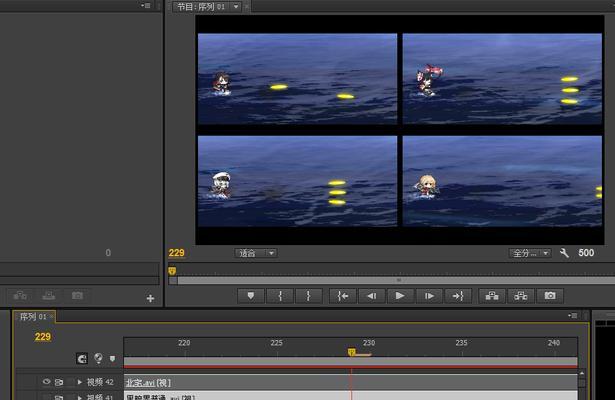Toggle eye visibility for track 视频 42
This screenshot has height=400, width=615.
coord(46,382)
